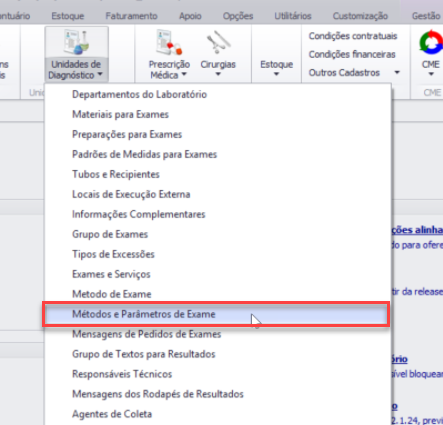
Task: Select Exames e Serviços
Action: tap(218, 275)
